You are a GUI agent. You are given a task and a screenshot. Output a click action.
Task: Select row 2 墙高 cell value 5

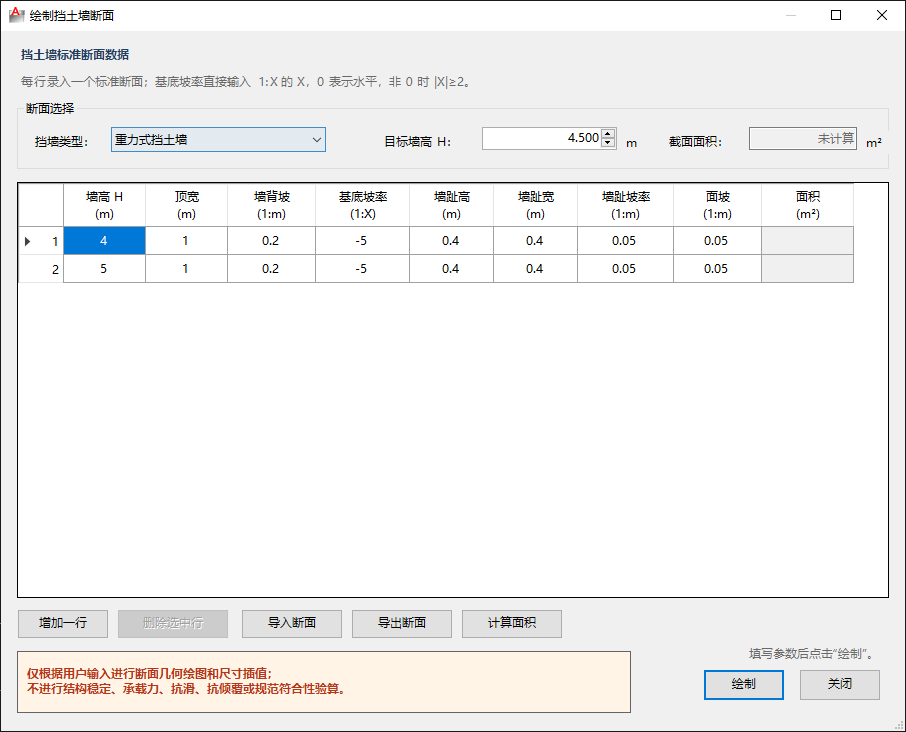(105, 269)
